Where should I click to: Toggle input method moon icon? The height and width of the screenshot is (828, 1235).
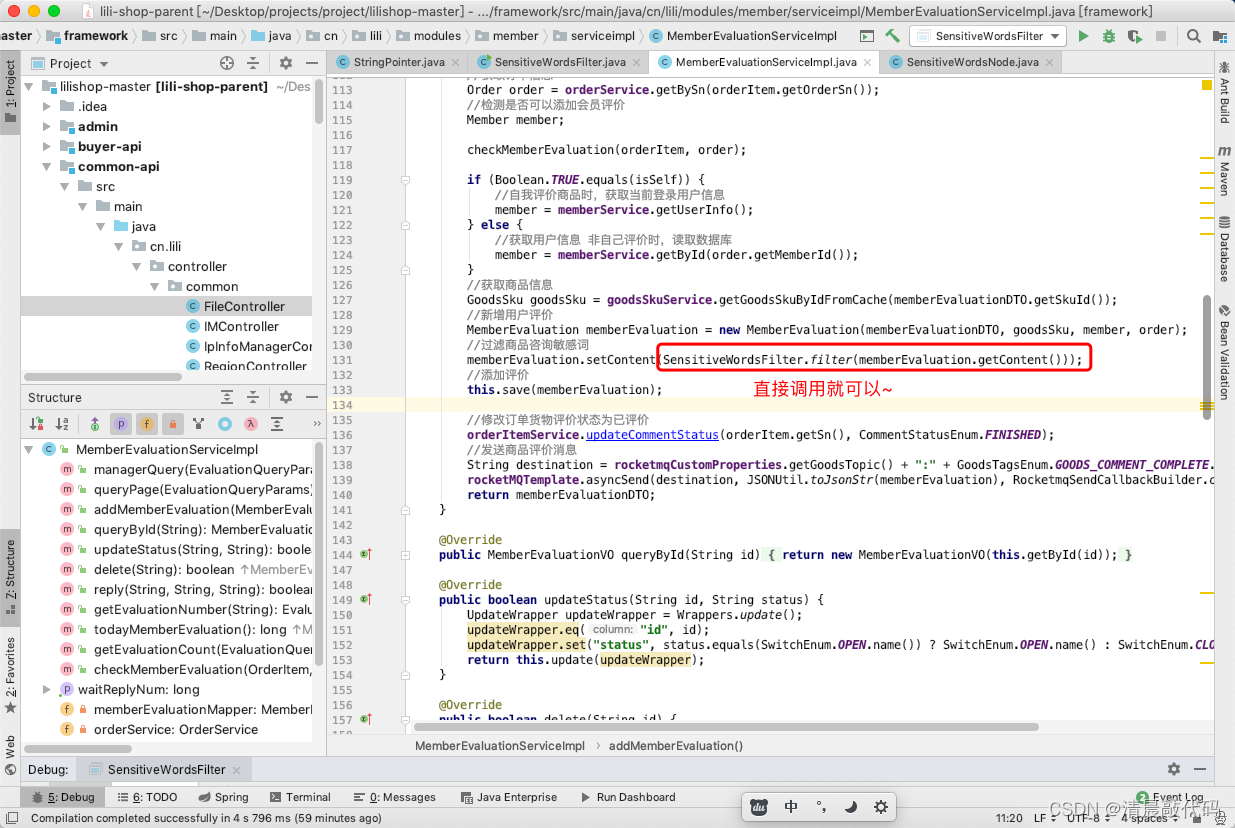850,806
